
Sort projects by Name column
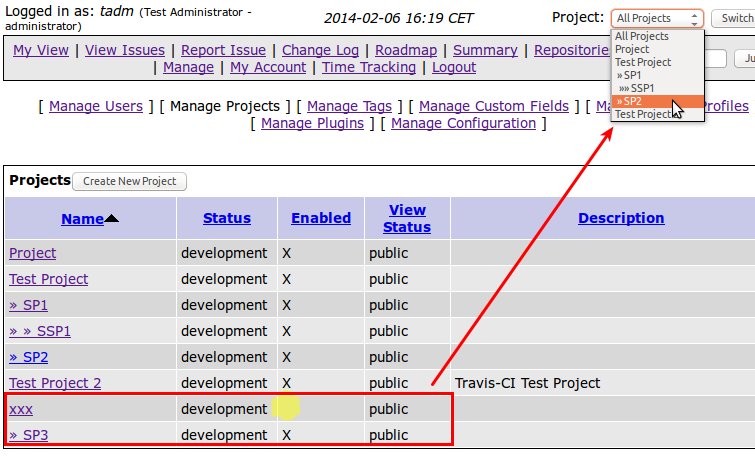click(x=82, y=218)
